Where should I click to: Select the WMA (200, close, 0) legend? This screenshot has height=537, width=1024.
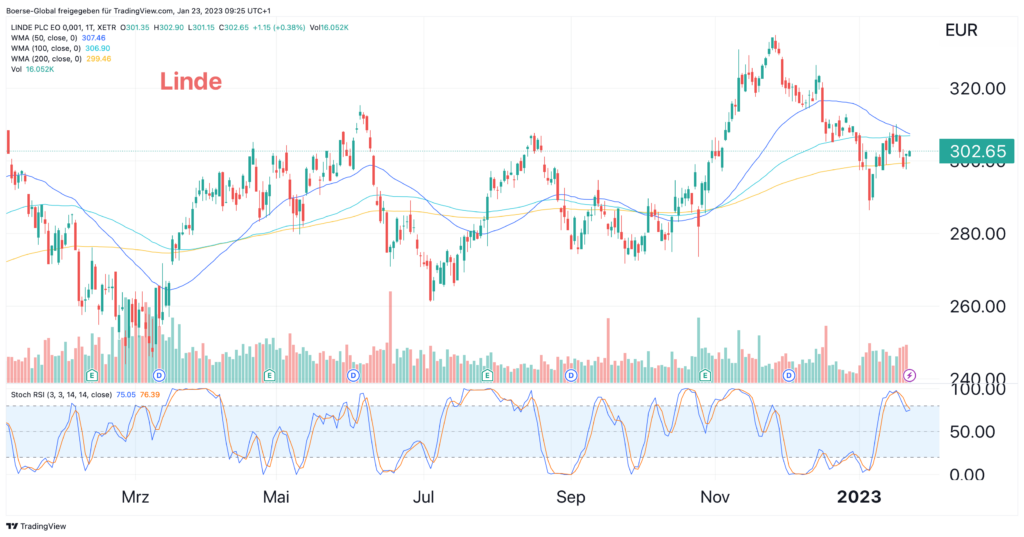pos(48,59)
